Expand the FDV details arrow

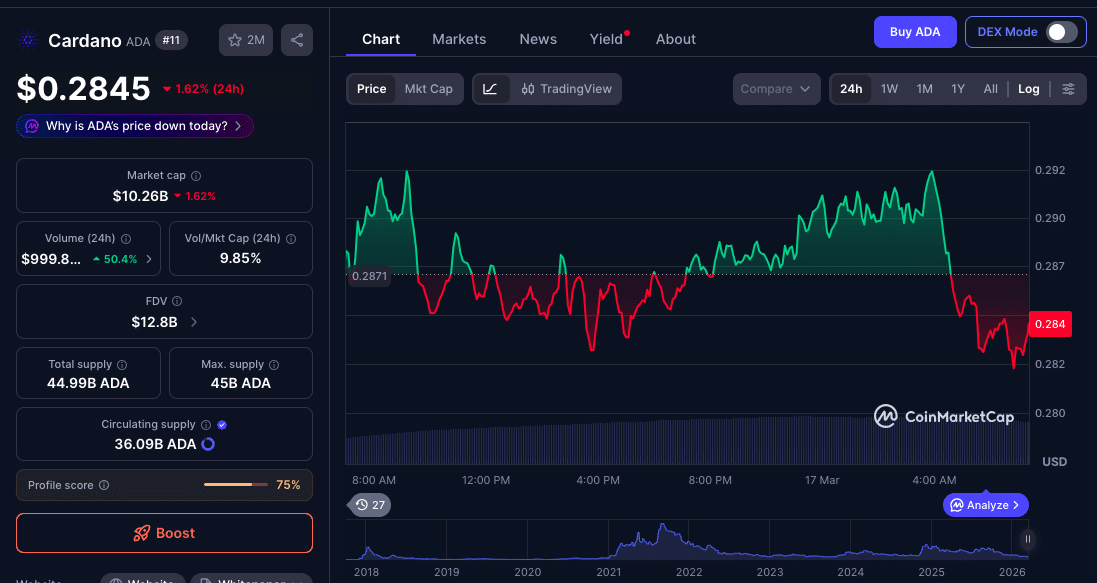coord(196,322)
